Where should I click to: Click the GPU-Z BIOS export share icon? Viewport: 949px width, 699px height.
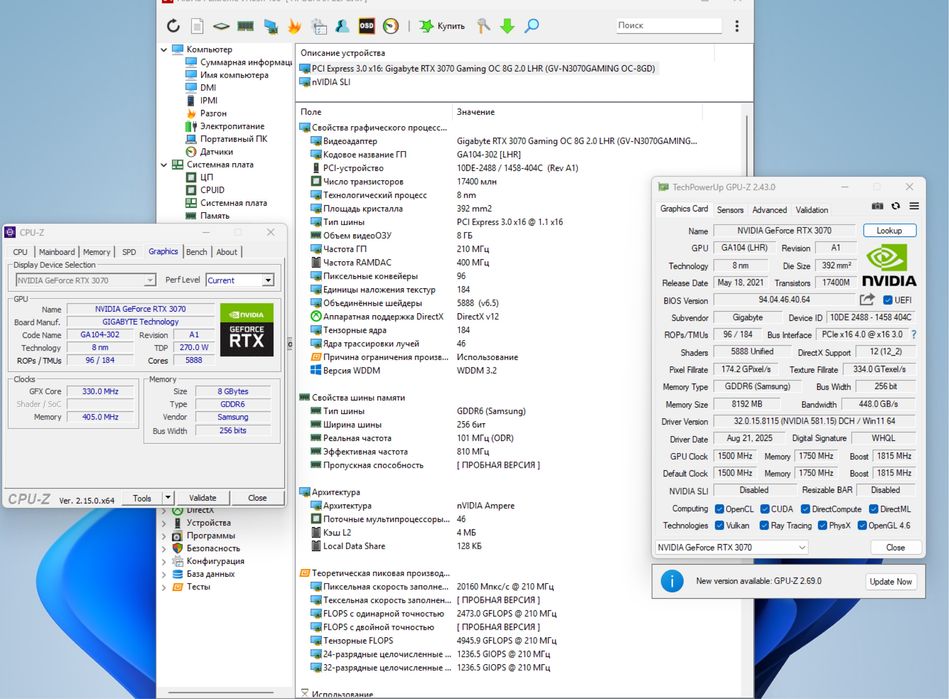[x=867, y=300]
